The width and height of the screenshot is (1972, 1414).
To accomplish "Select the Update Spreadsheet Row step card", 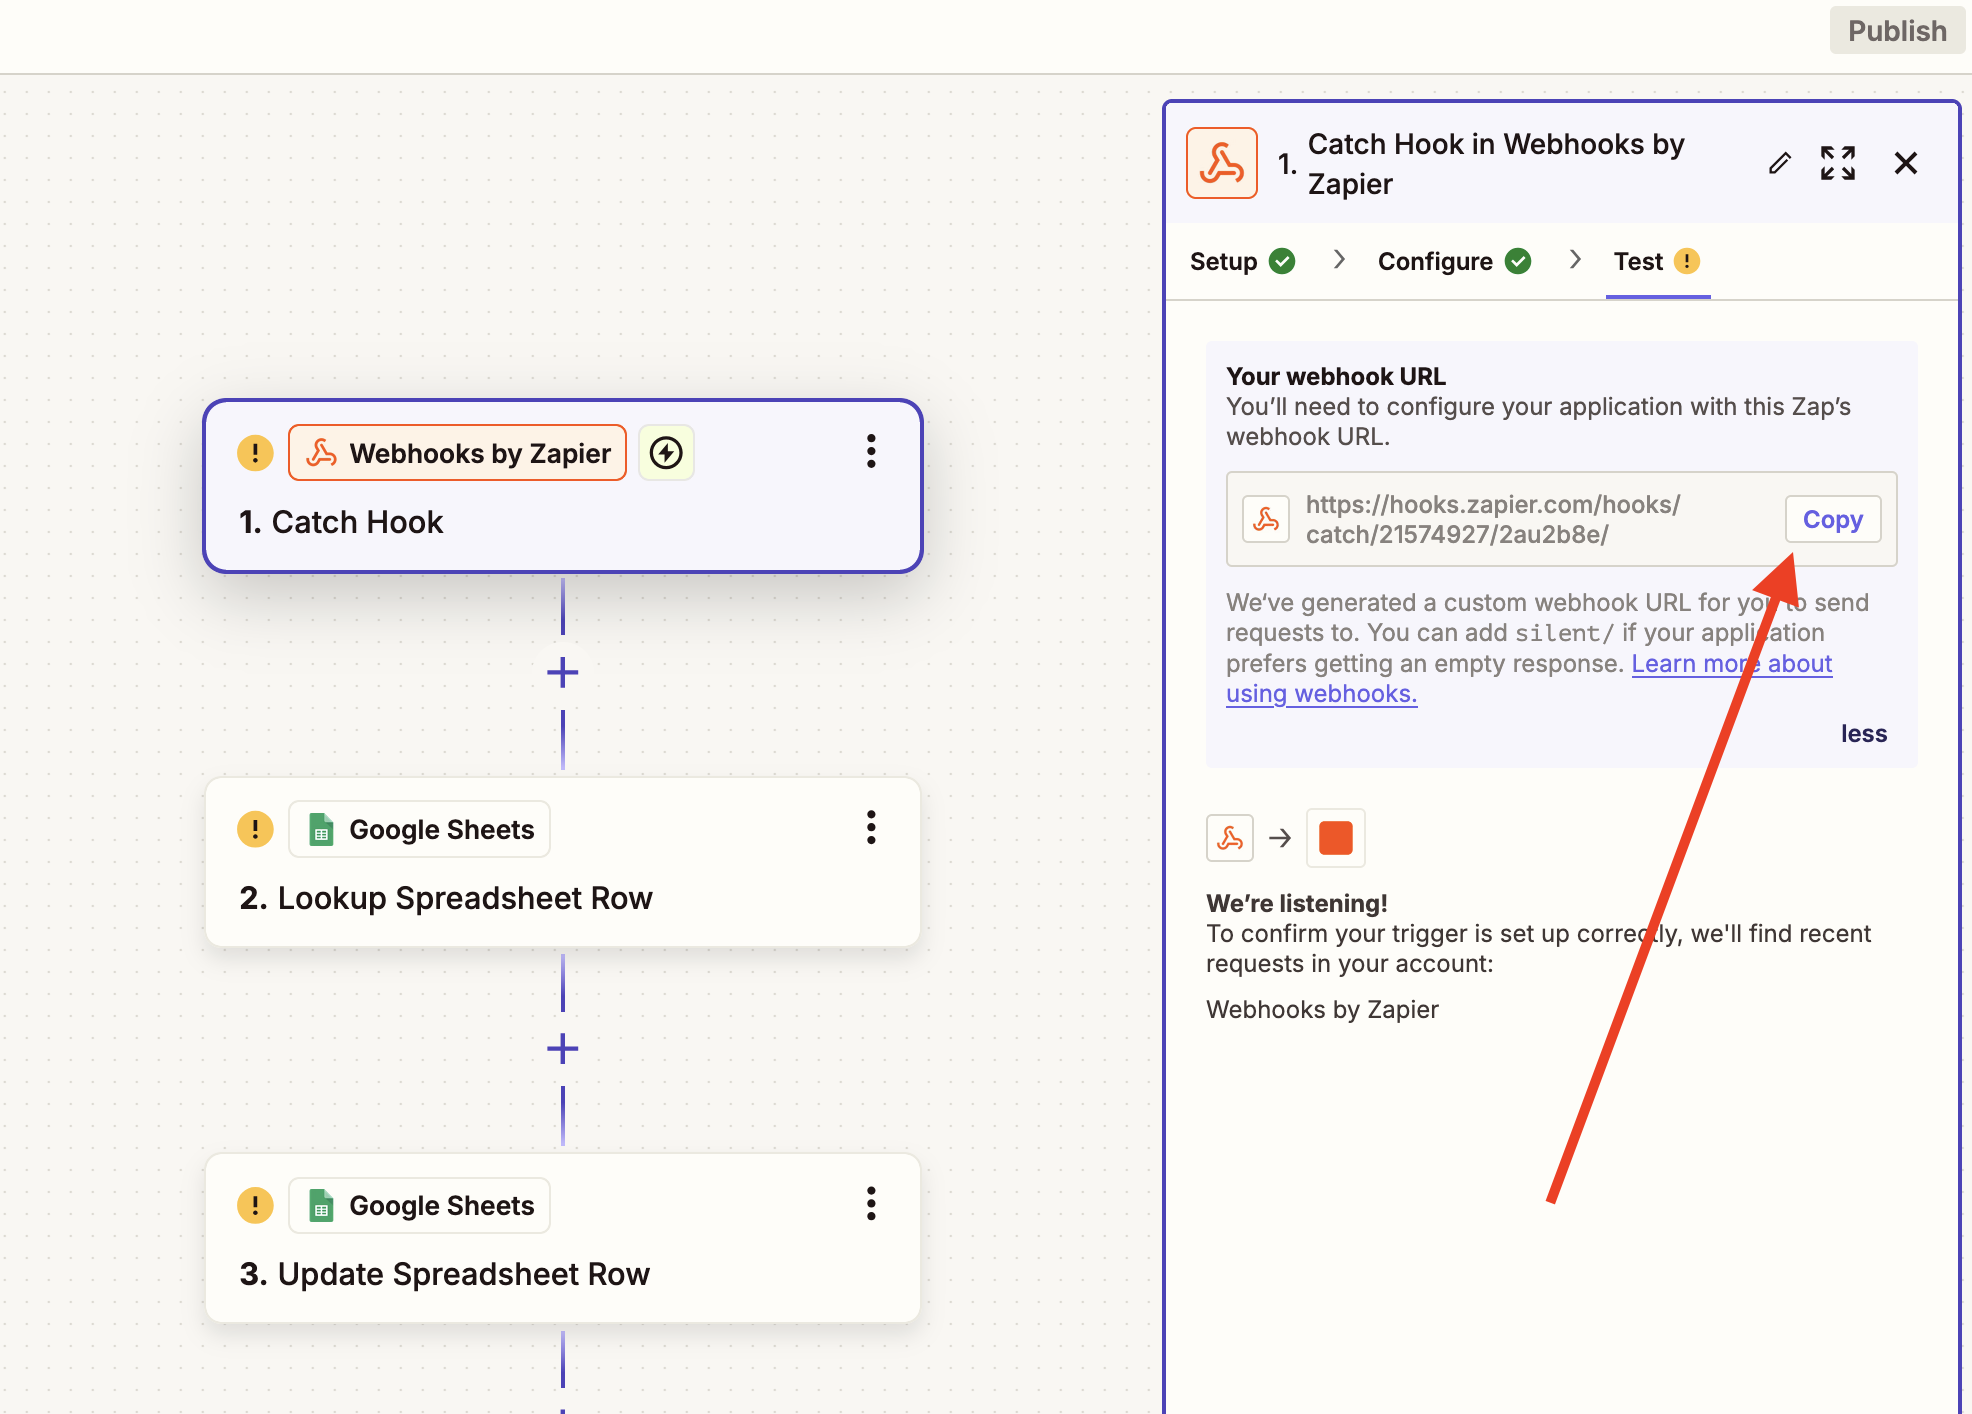I will pos(562,1238).
